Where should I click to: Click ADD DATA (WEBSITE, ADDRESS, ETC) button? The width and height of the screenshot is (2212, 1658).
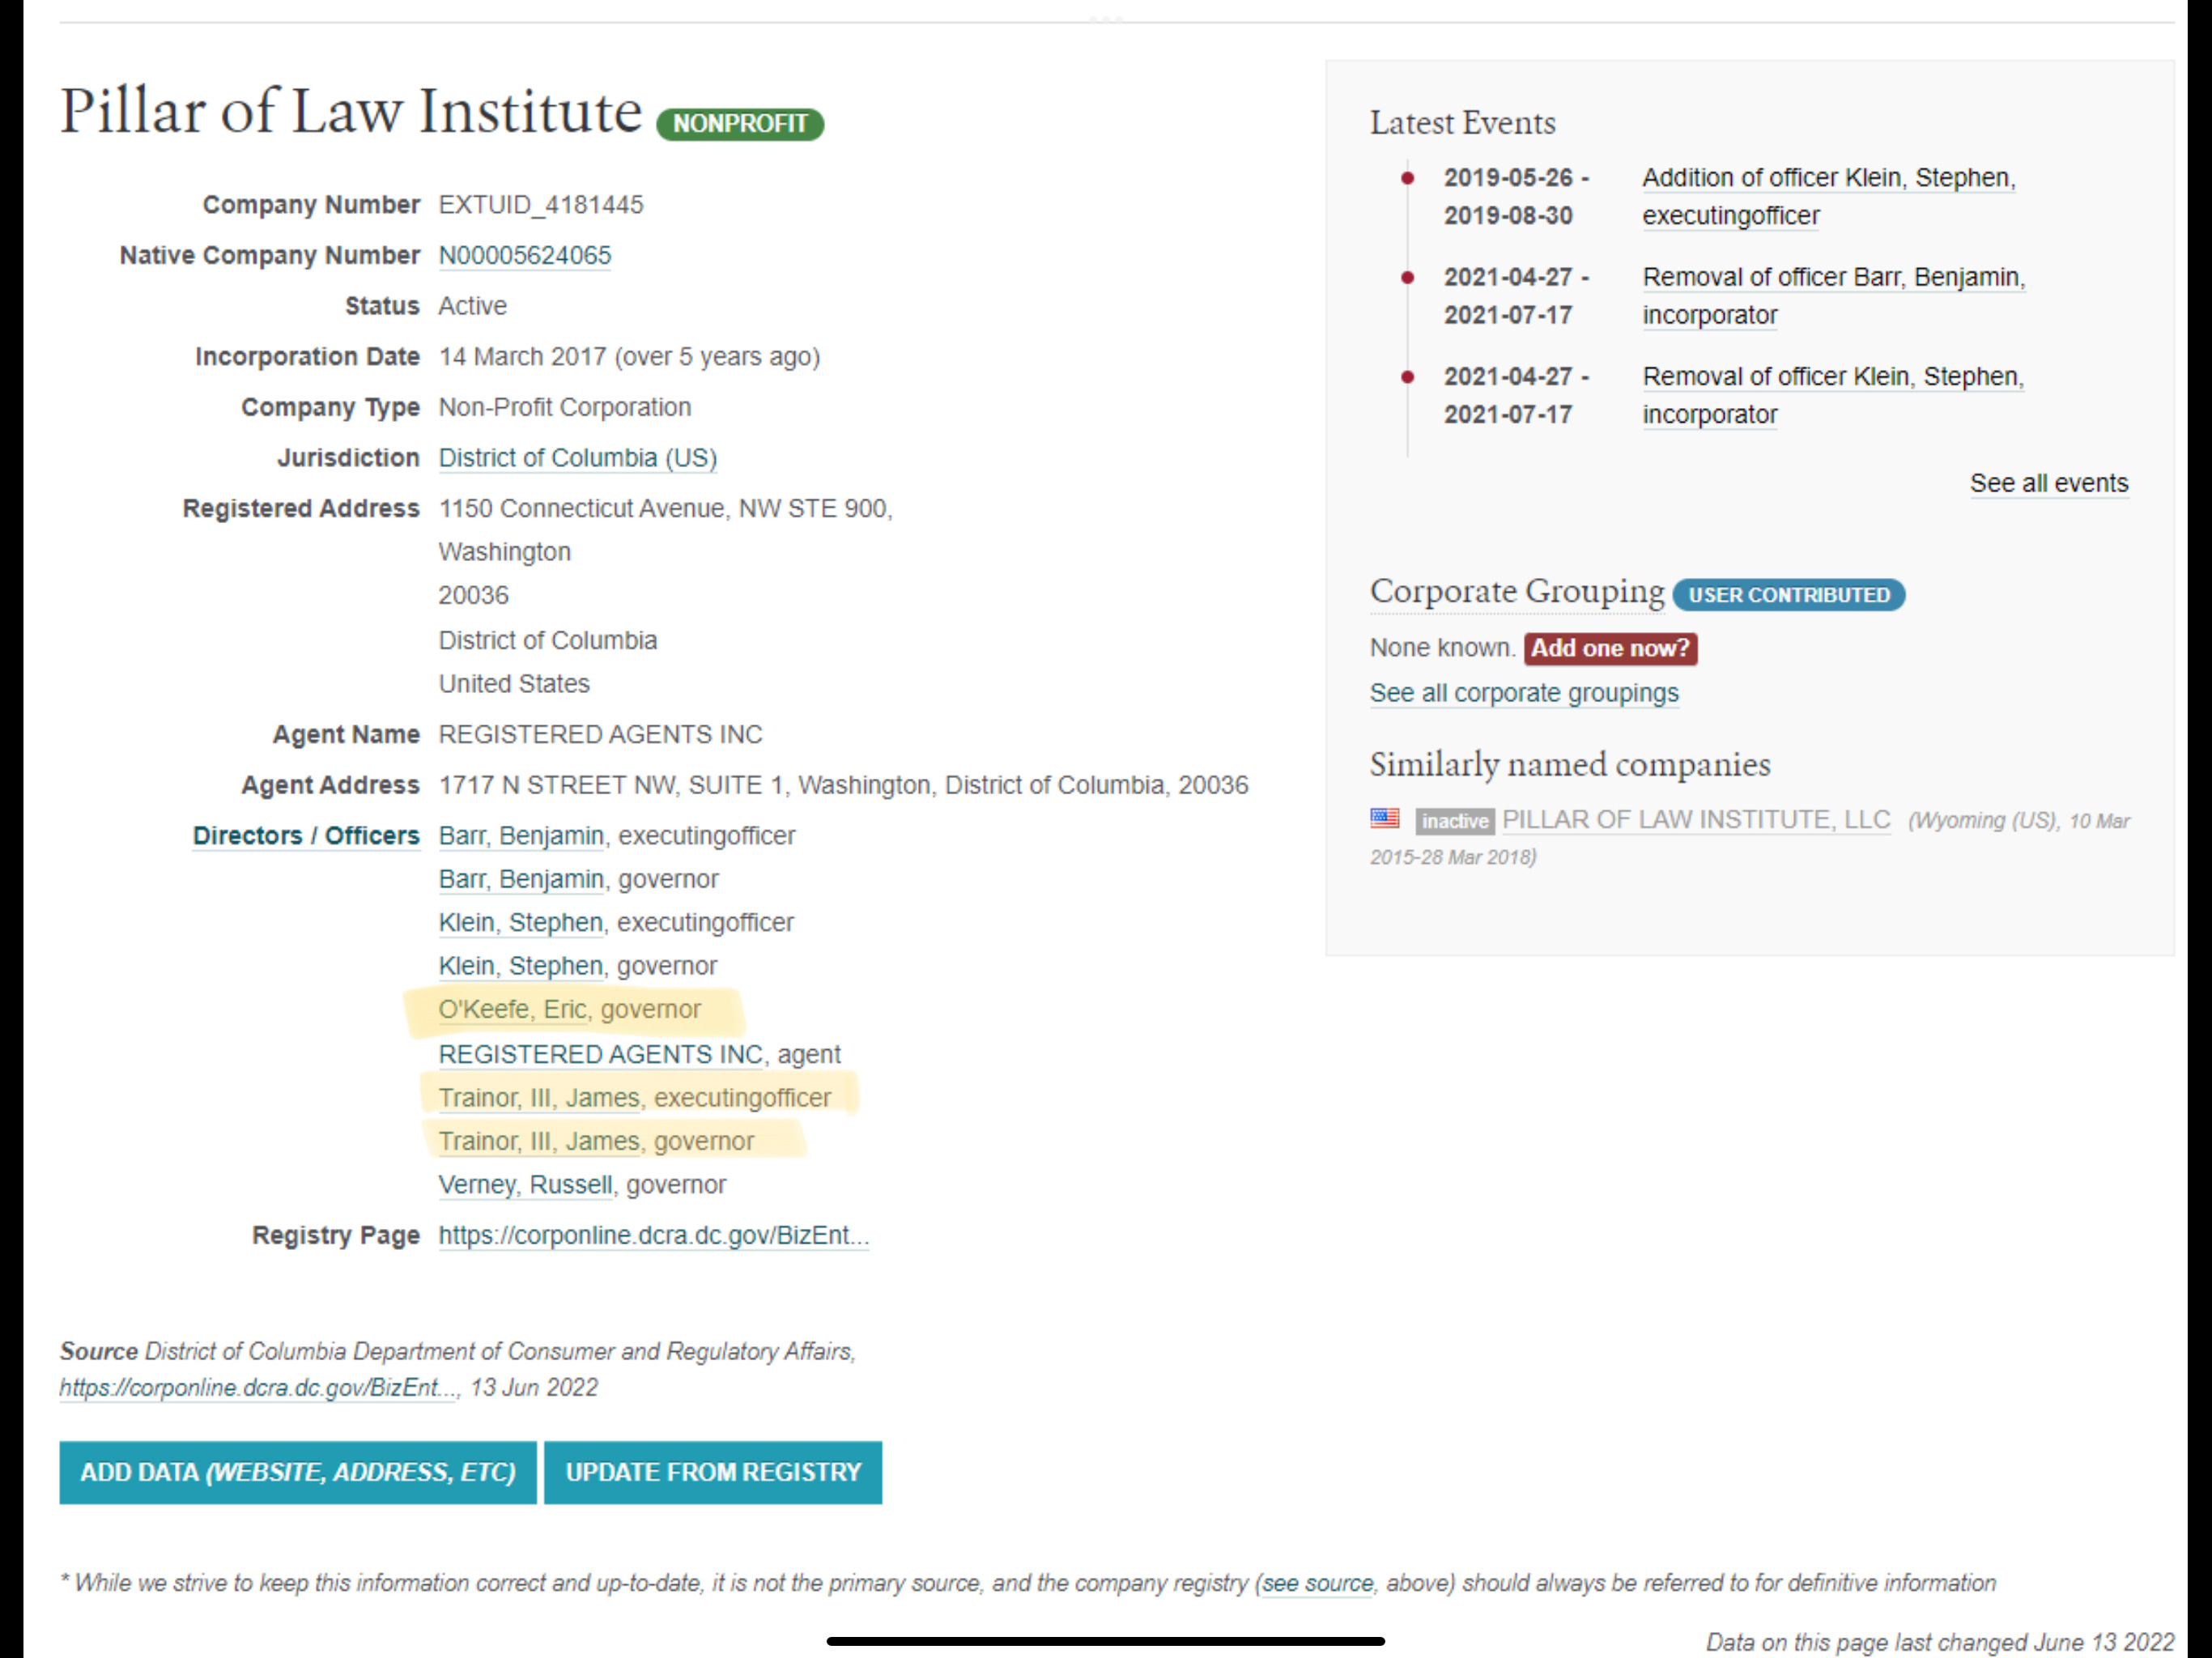298,1472
